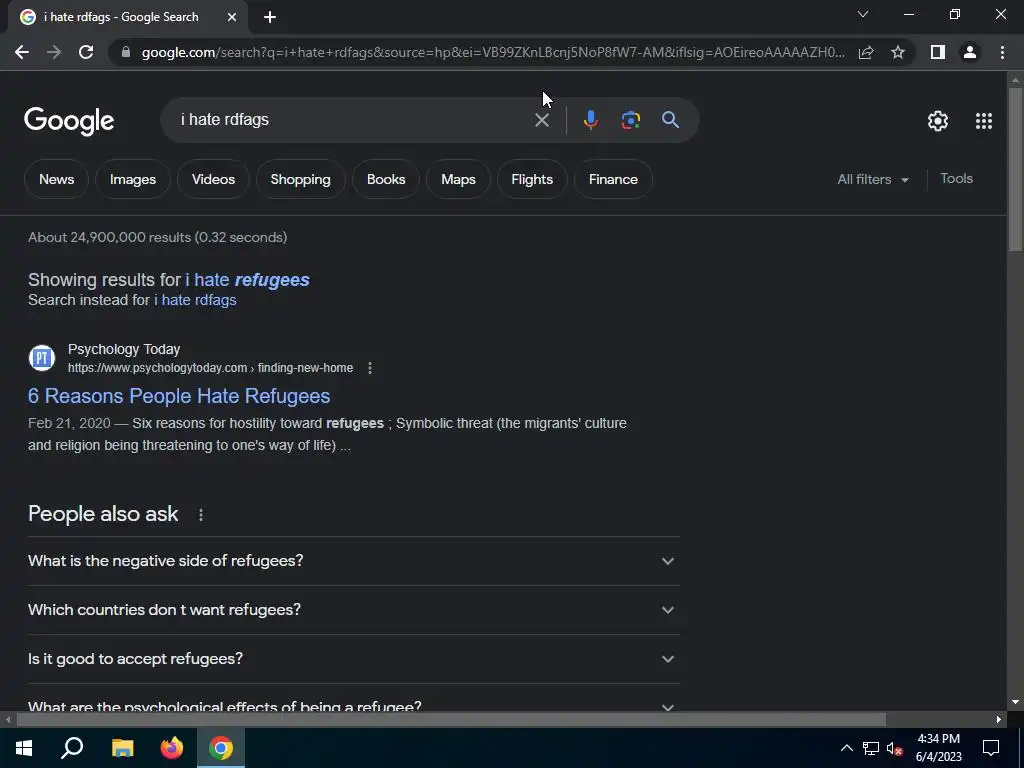
Task: Filter results by Finance
Action: tap(613, 179)
